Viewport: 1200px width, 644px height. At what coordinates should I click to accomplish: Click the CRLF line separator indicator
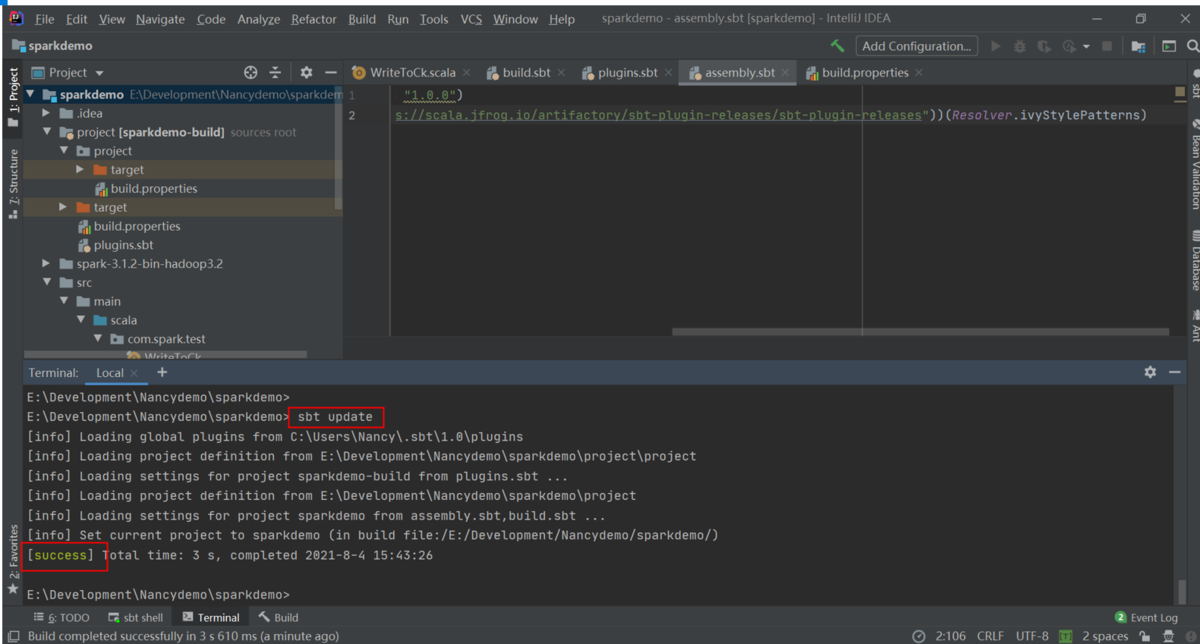pyautogui.click(x=990, y=636)
